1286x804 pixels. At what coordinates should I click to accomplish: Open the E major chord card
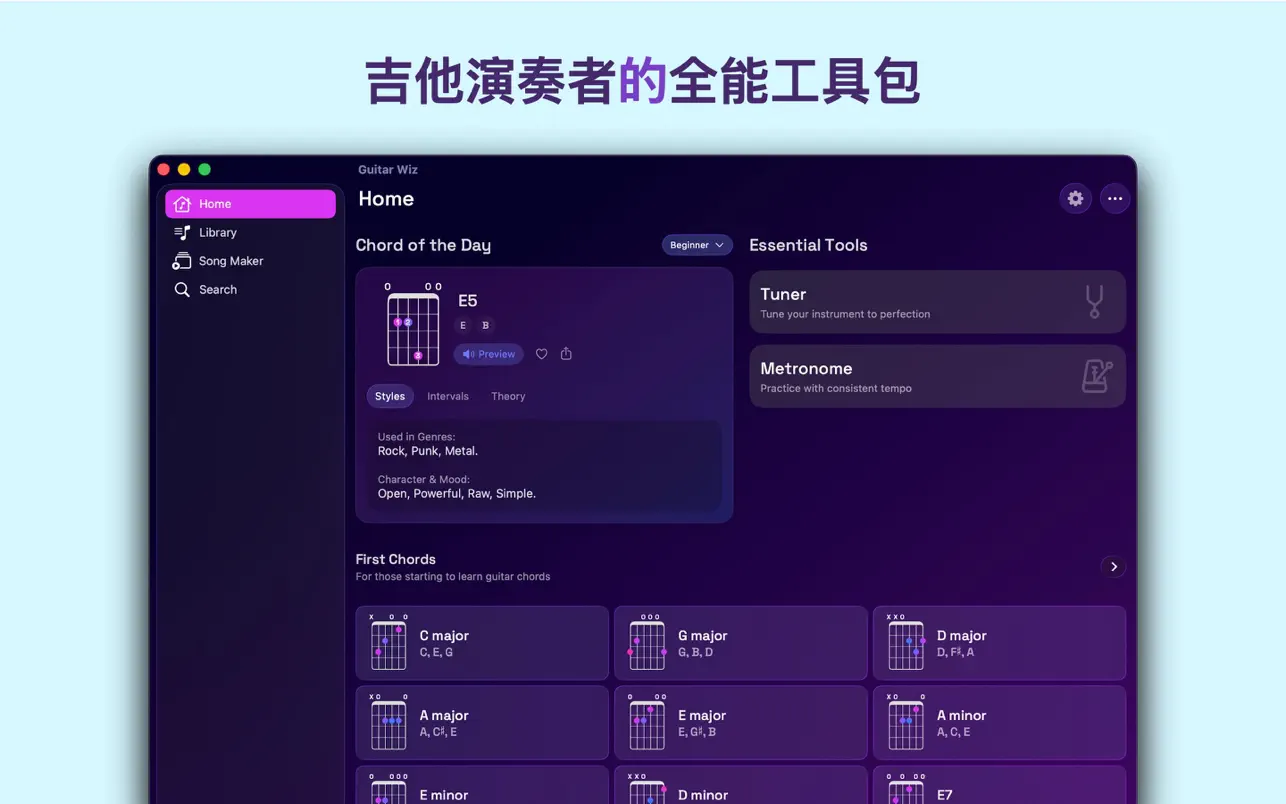pos(740,723)
